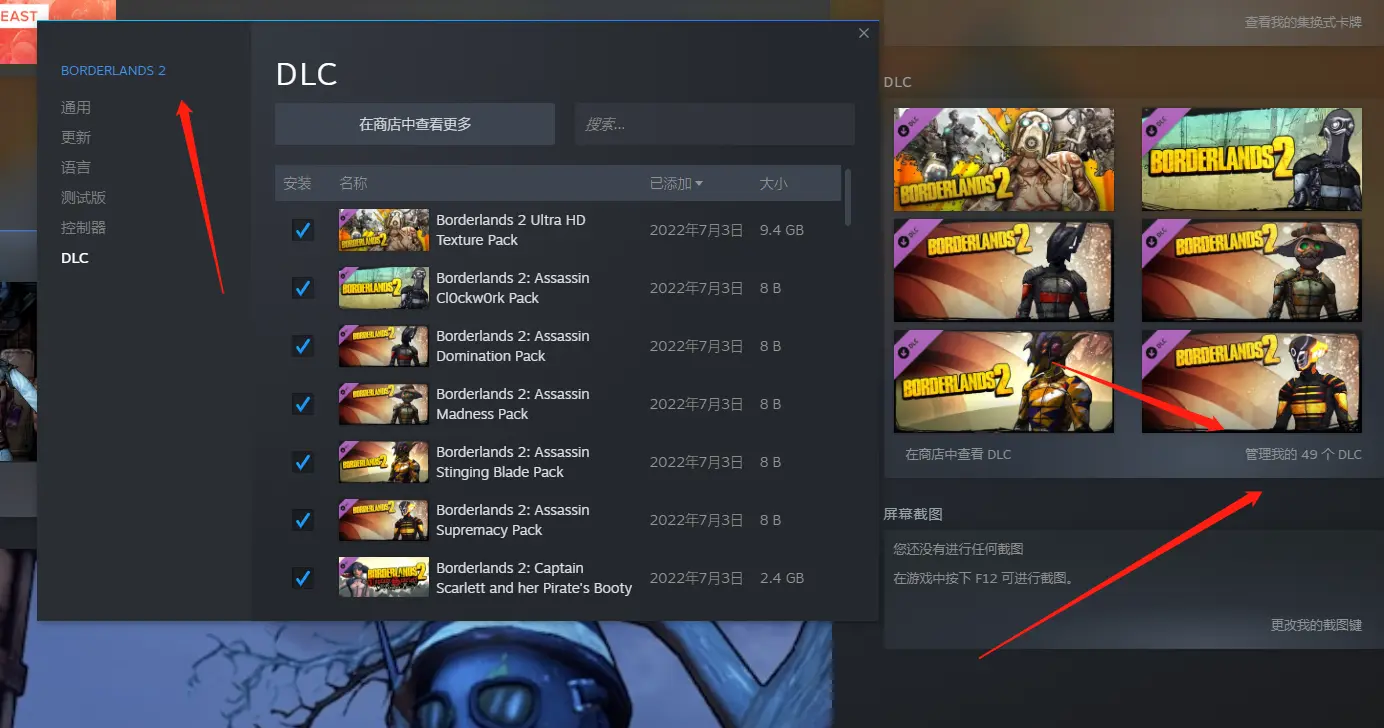Toggle Captain Scarlett DLC install checkbox
This screenshot has height=728, width=1384.
(x=302, y=578)
